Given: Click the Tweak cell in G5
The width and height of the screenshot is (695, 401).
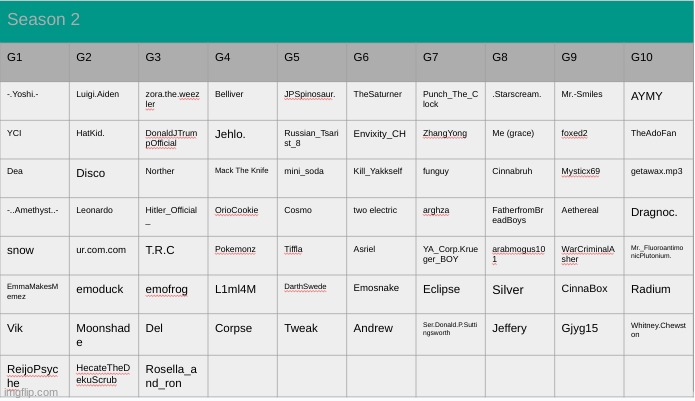Looking at the screenshot, I should click(312, 335).
